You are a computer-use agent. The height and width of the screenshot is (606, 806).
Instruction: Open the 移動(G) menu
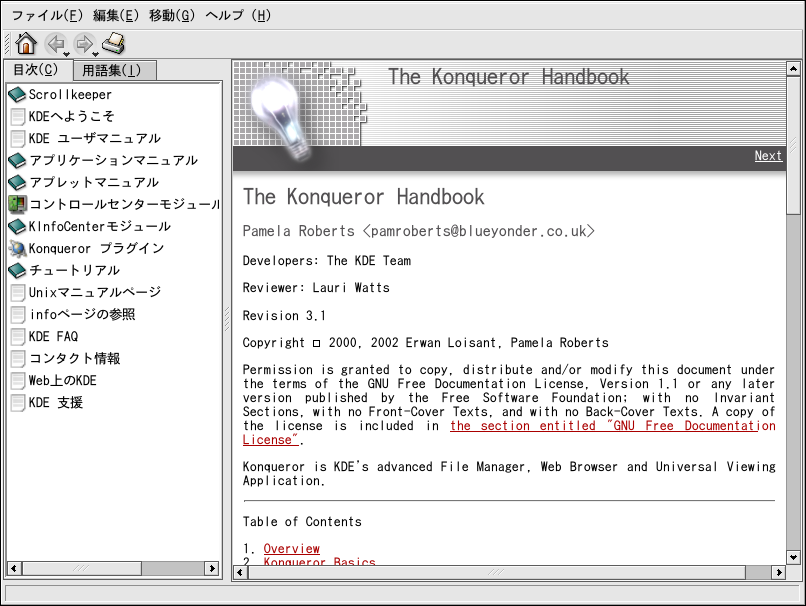click(172, 15)
